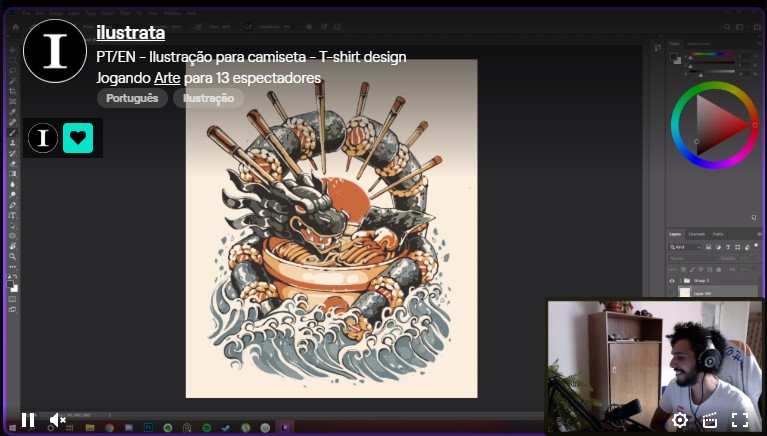Open the video settings gear menu
This screenshot has width=767, height=436.
click(680, 420)
